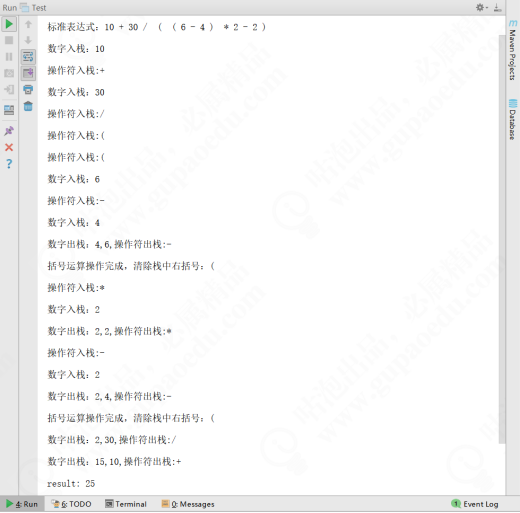Click the '数字出栈: 2,2' output line
Screen dimensions: 520x513
coord(109,331)
